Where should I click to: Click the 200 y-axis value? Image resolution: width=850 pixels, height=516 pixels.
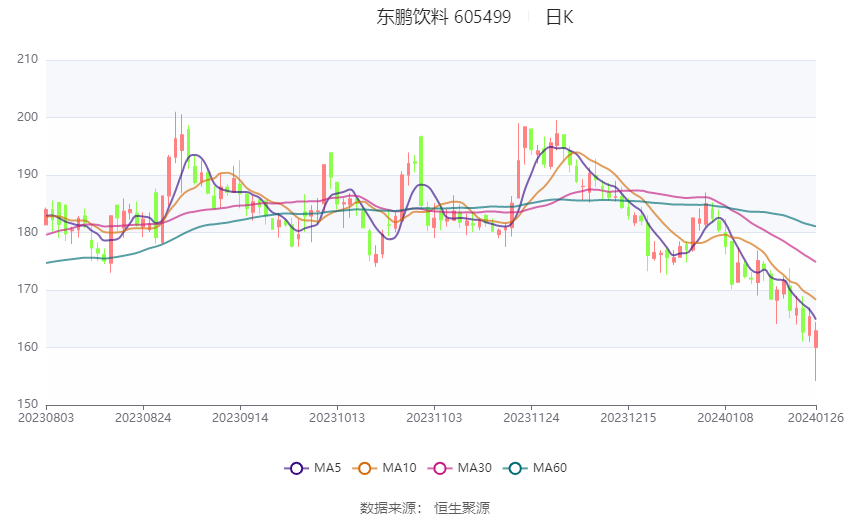point(28,117)
